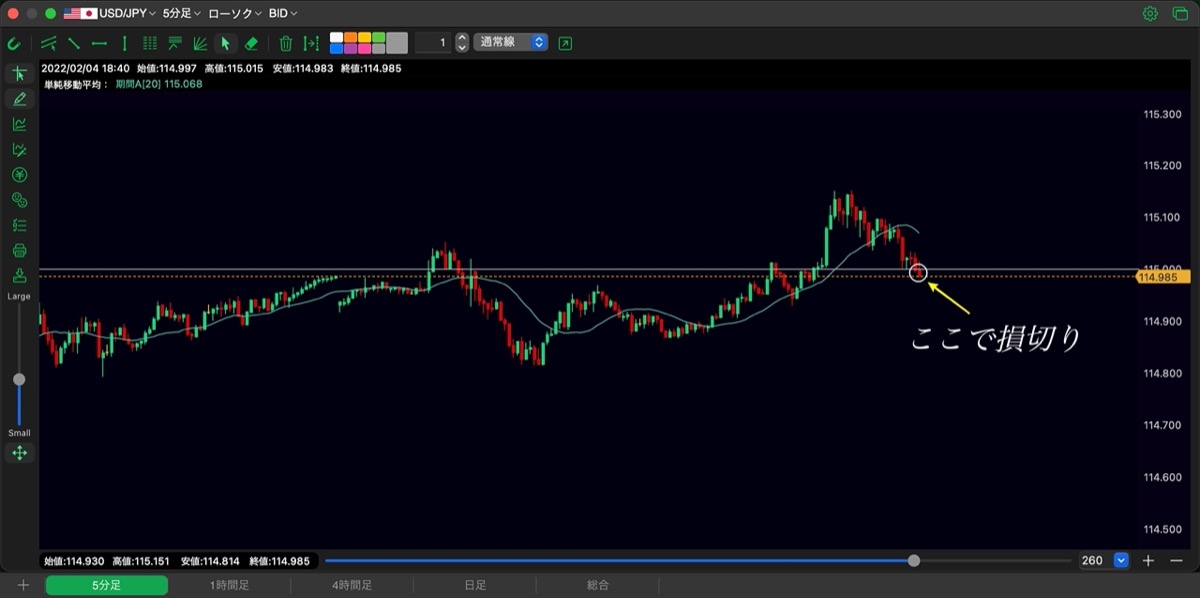
Task: Switch to the 日足 tab
Action: [x=475, y=585]
